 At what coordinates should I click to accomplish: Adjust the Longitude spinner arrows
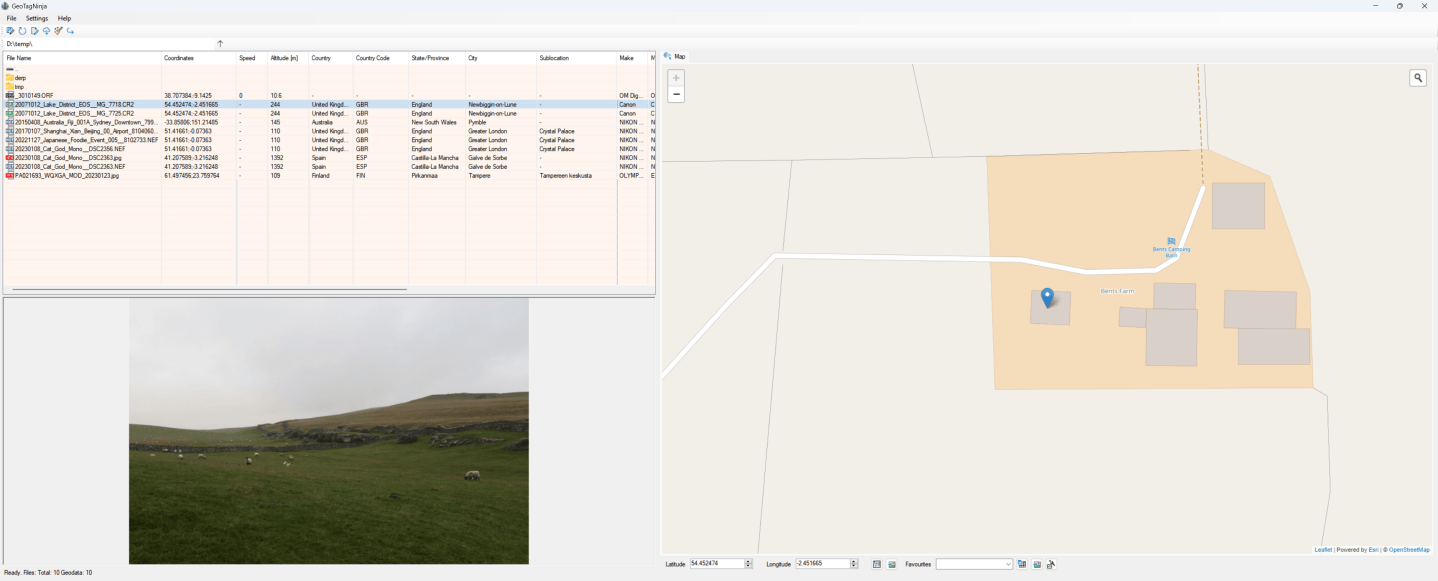click(853, 564)
